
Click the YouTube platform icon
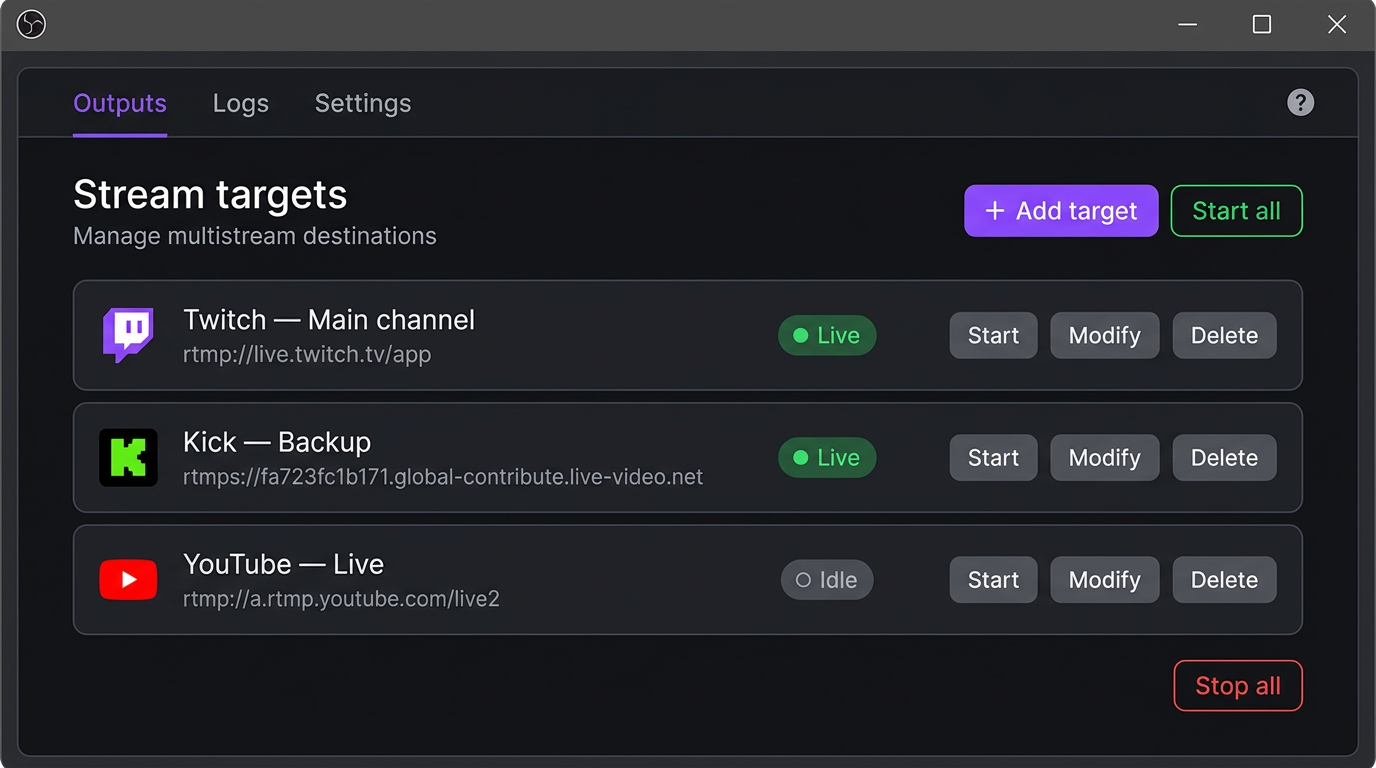click(128, 579)
